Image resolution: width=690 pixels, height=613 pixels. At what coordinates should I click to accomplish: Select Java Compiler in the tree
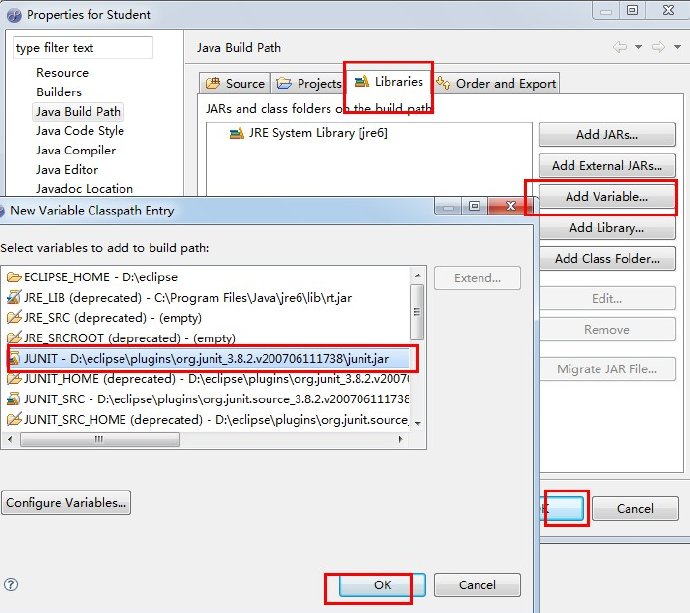pos(76,150)
